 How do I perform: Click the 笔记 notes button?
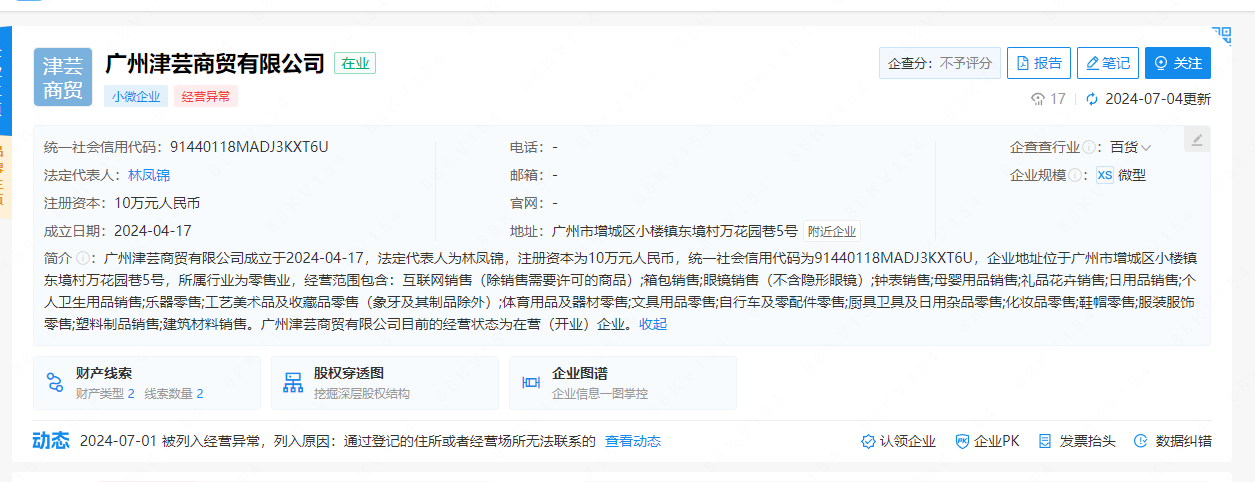point(1107,63)
